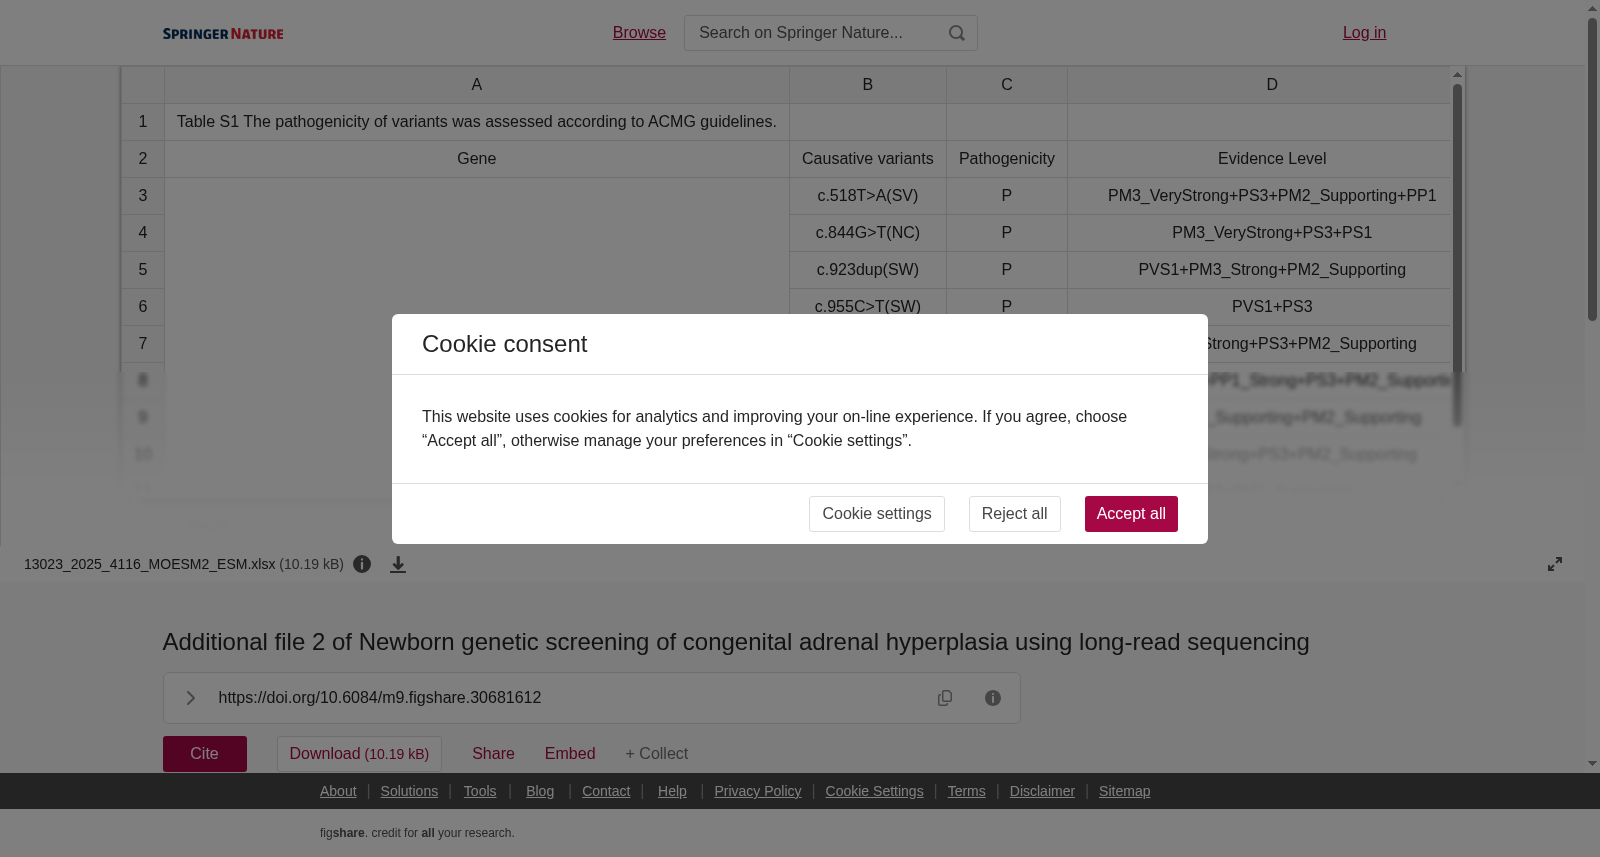Open the Disclaimer footer link

click(x=1042, y=791)
